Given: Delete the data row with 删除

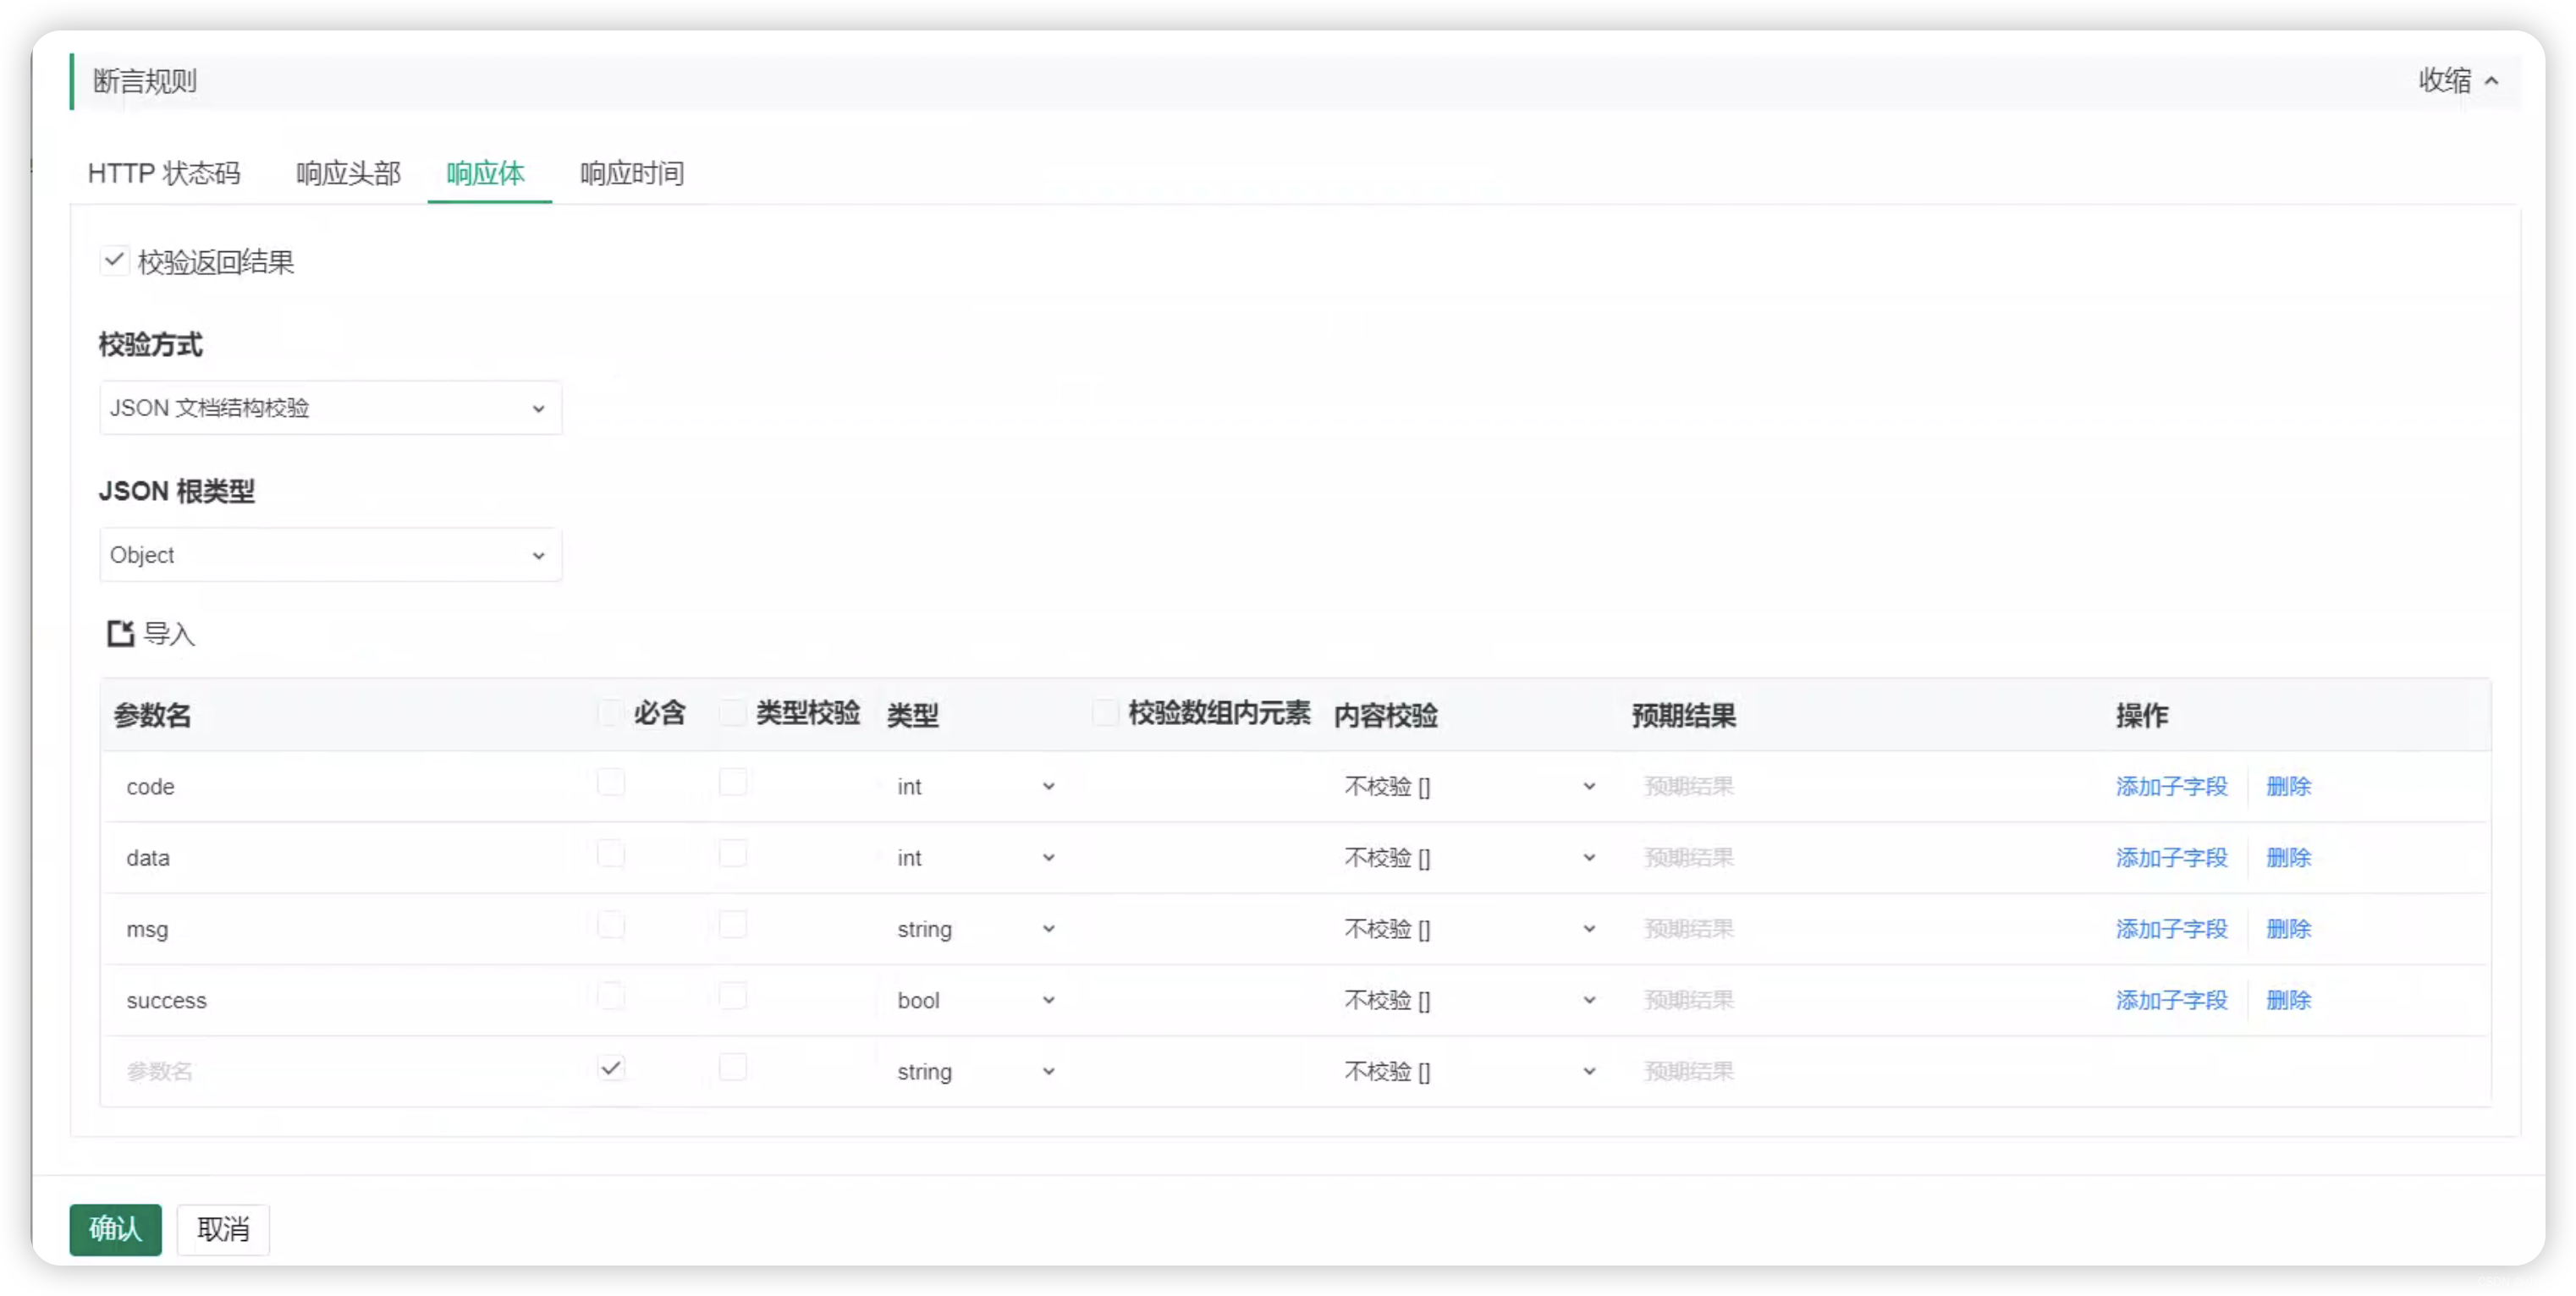Looking at the screenshot, I should pos(2288,858).
